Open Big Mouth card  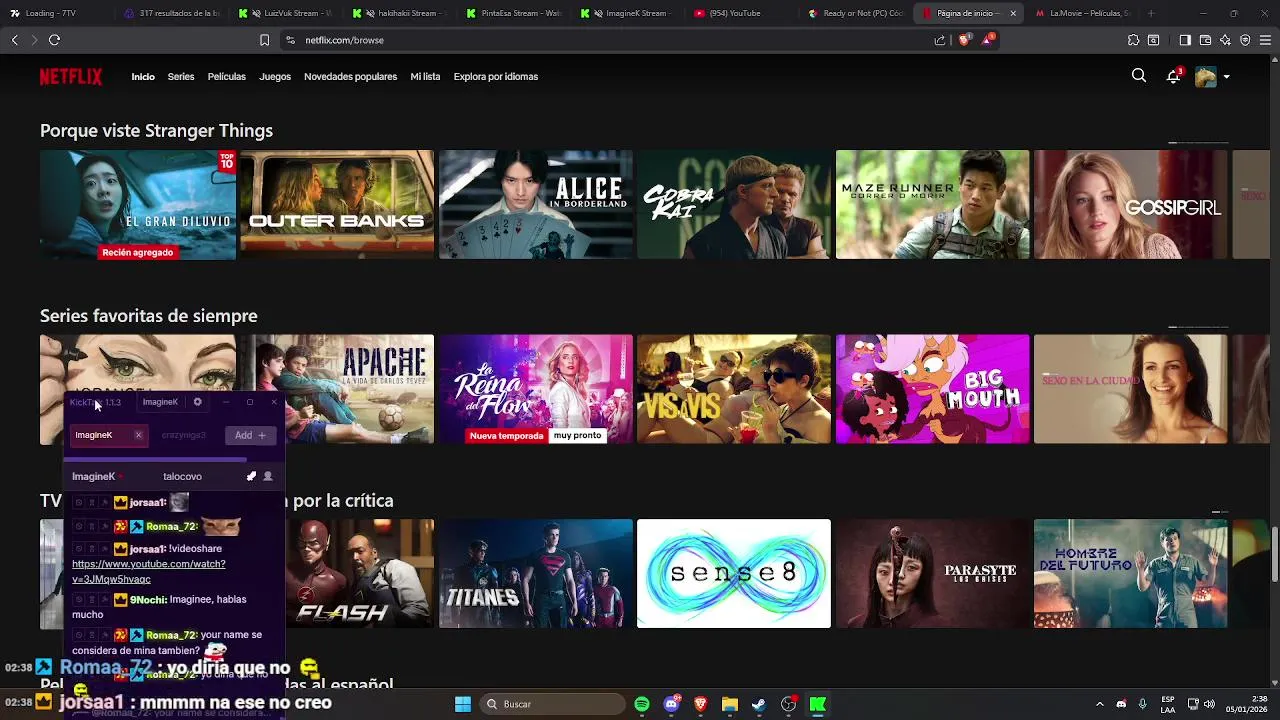click(933, 389)
